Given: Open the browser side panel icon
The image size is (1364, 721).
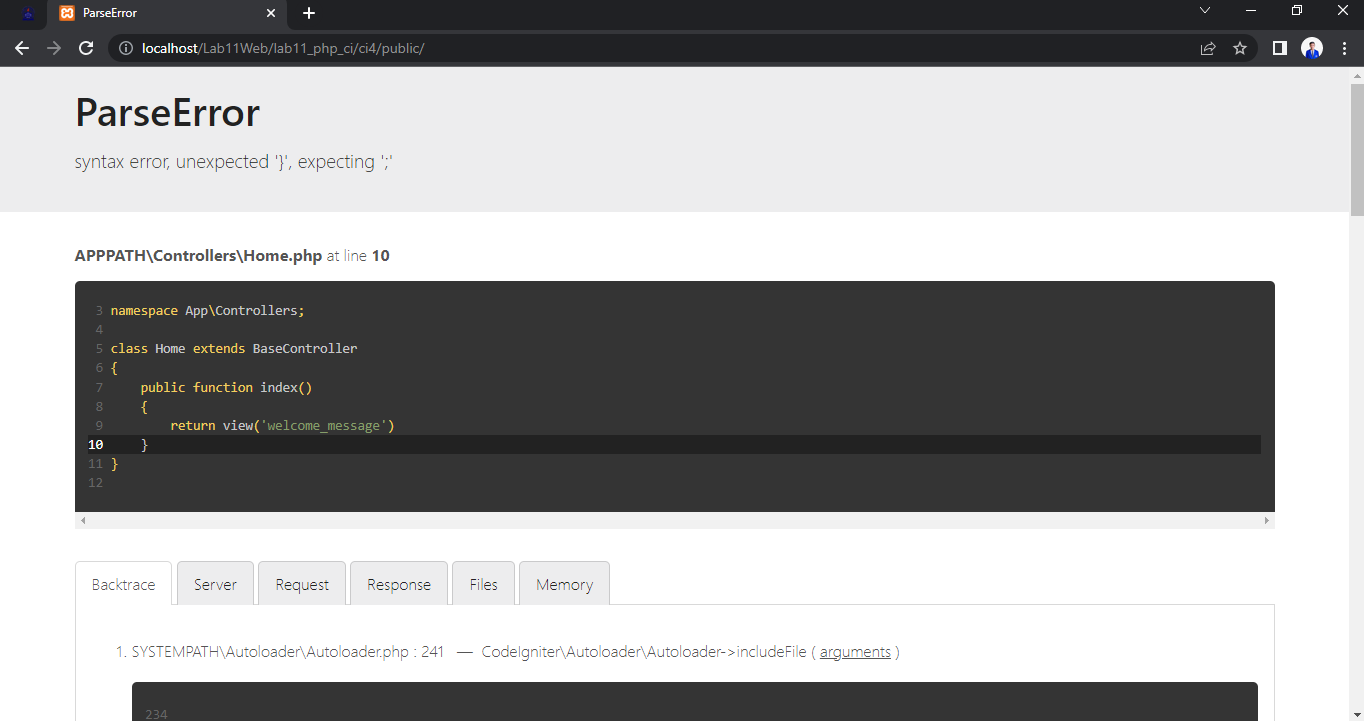Looking at the screenshot, I should (1279, 47).
